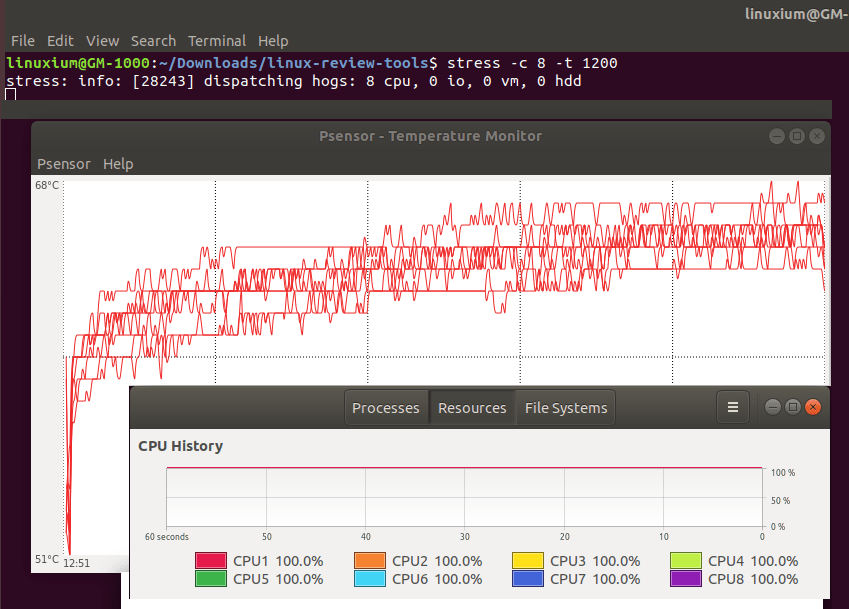849x609 pixels.
Task: Open the terminal View menu
Action: click(x=102, y=41)
